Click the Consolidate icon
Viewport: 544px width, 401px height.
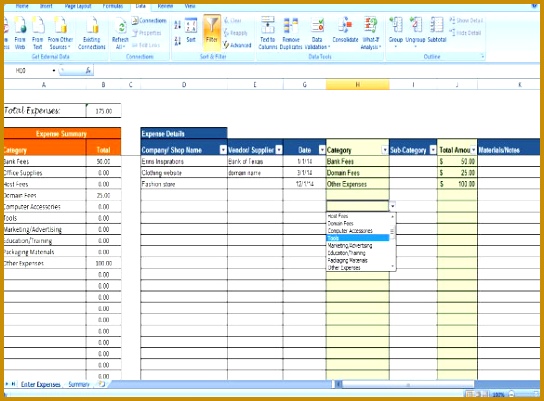coord(345,30)
